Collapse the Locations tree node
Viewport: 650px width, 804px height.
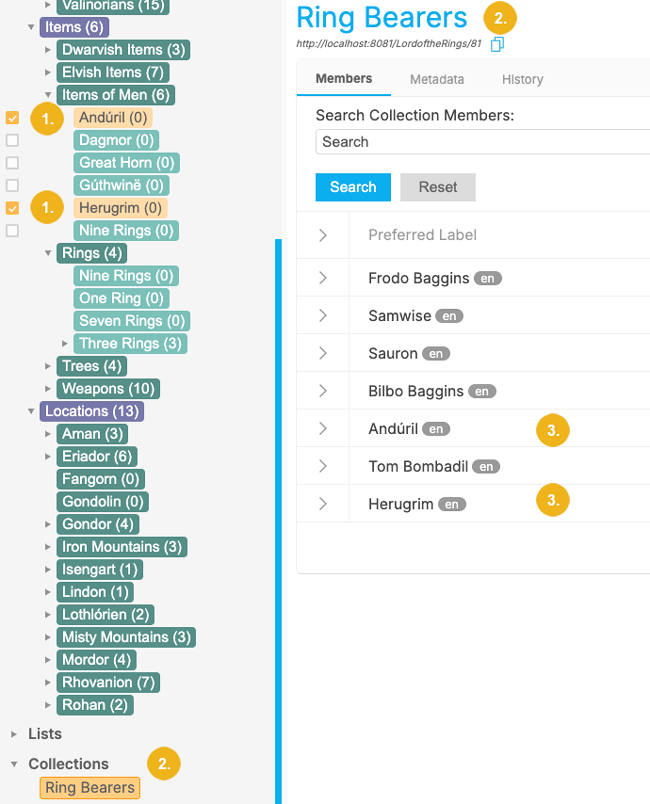pos(30,411)
